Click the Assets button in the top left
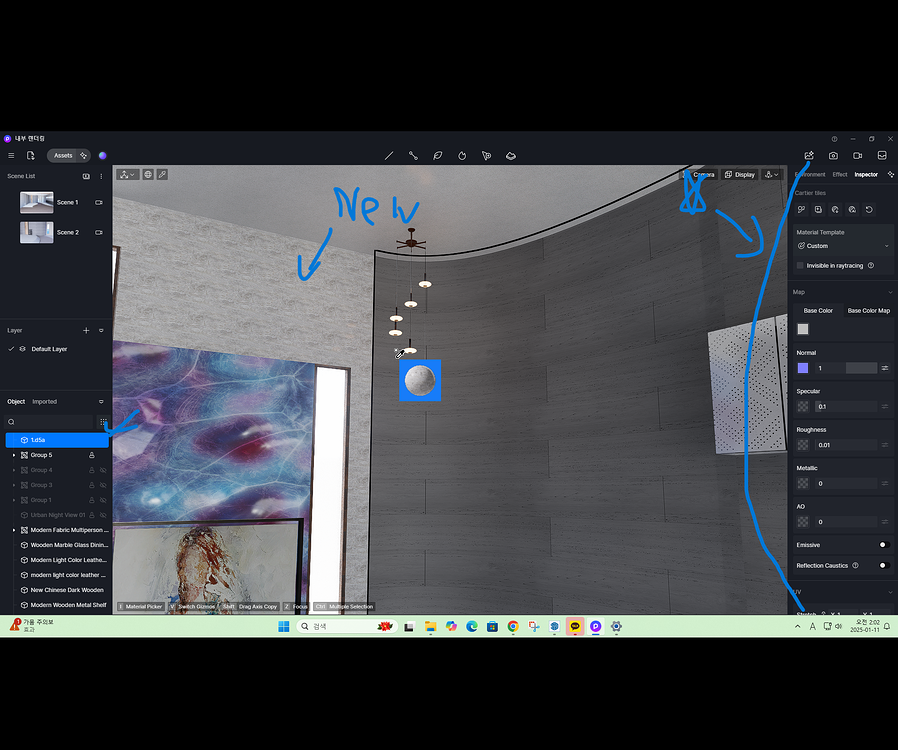 [x=64, y=155]
